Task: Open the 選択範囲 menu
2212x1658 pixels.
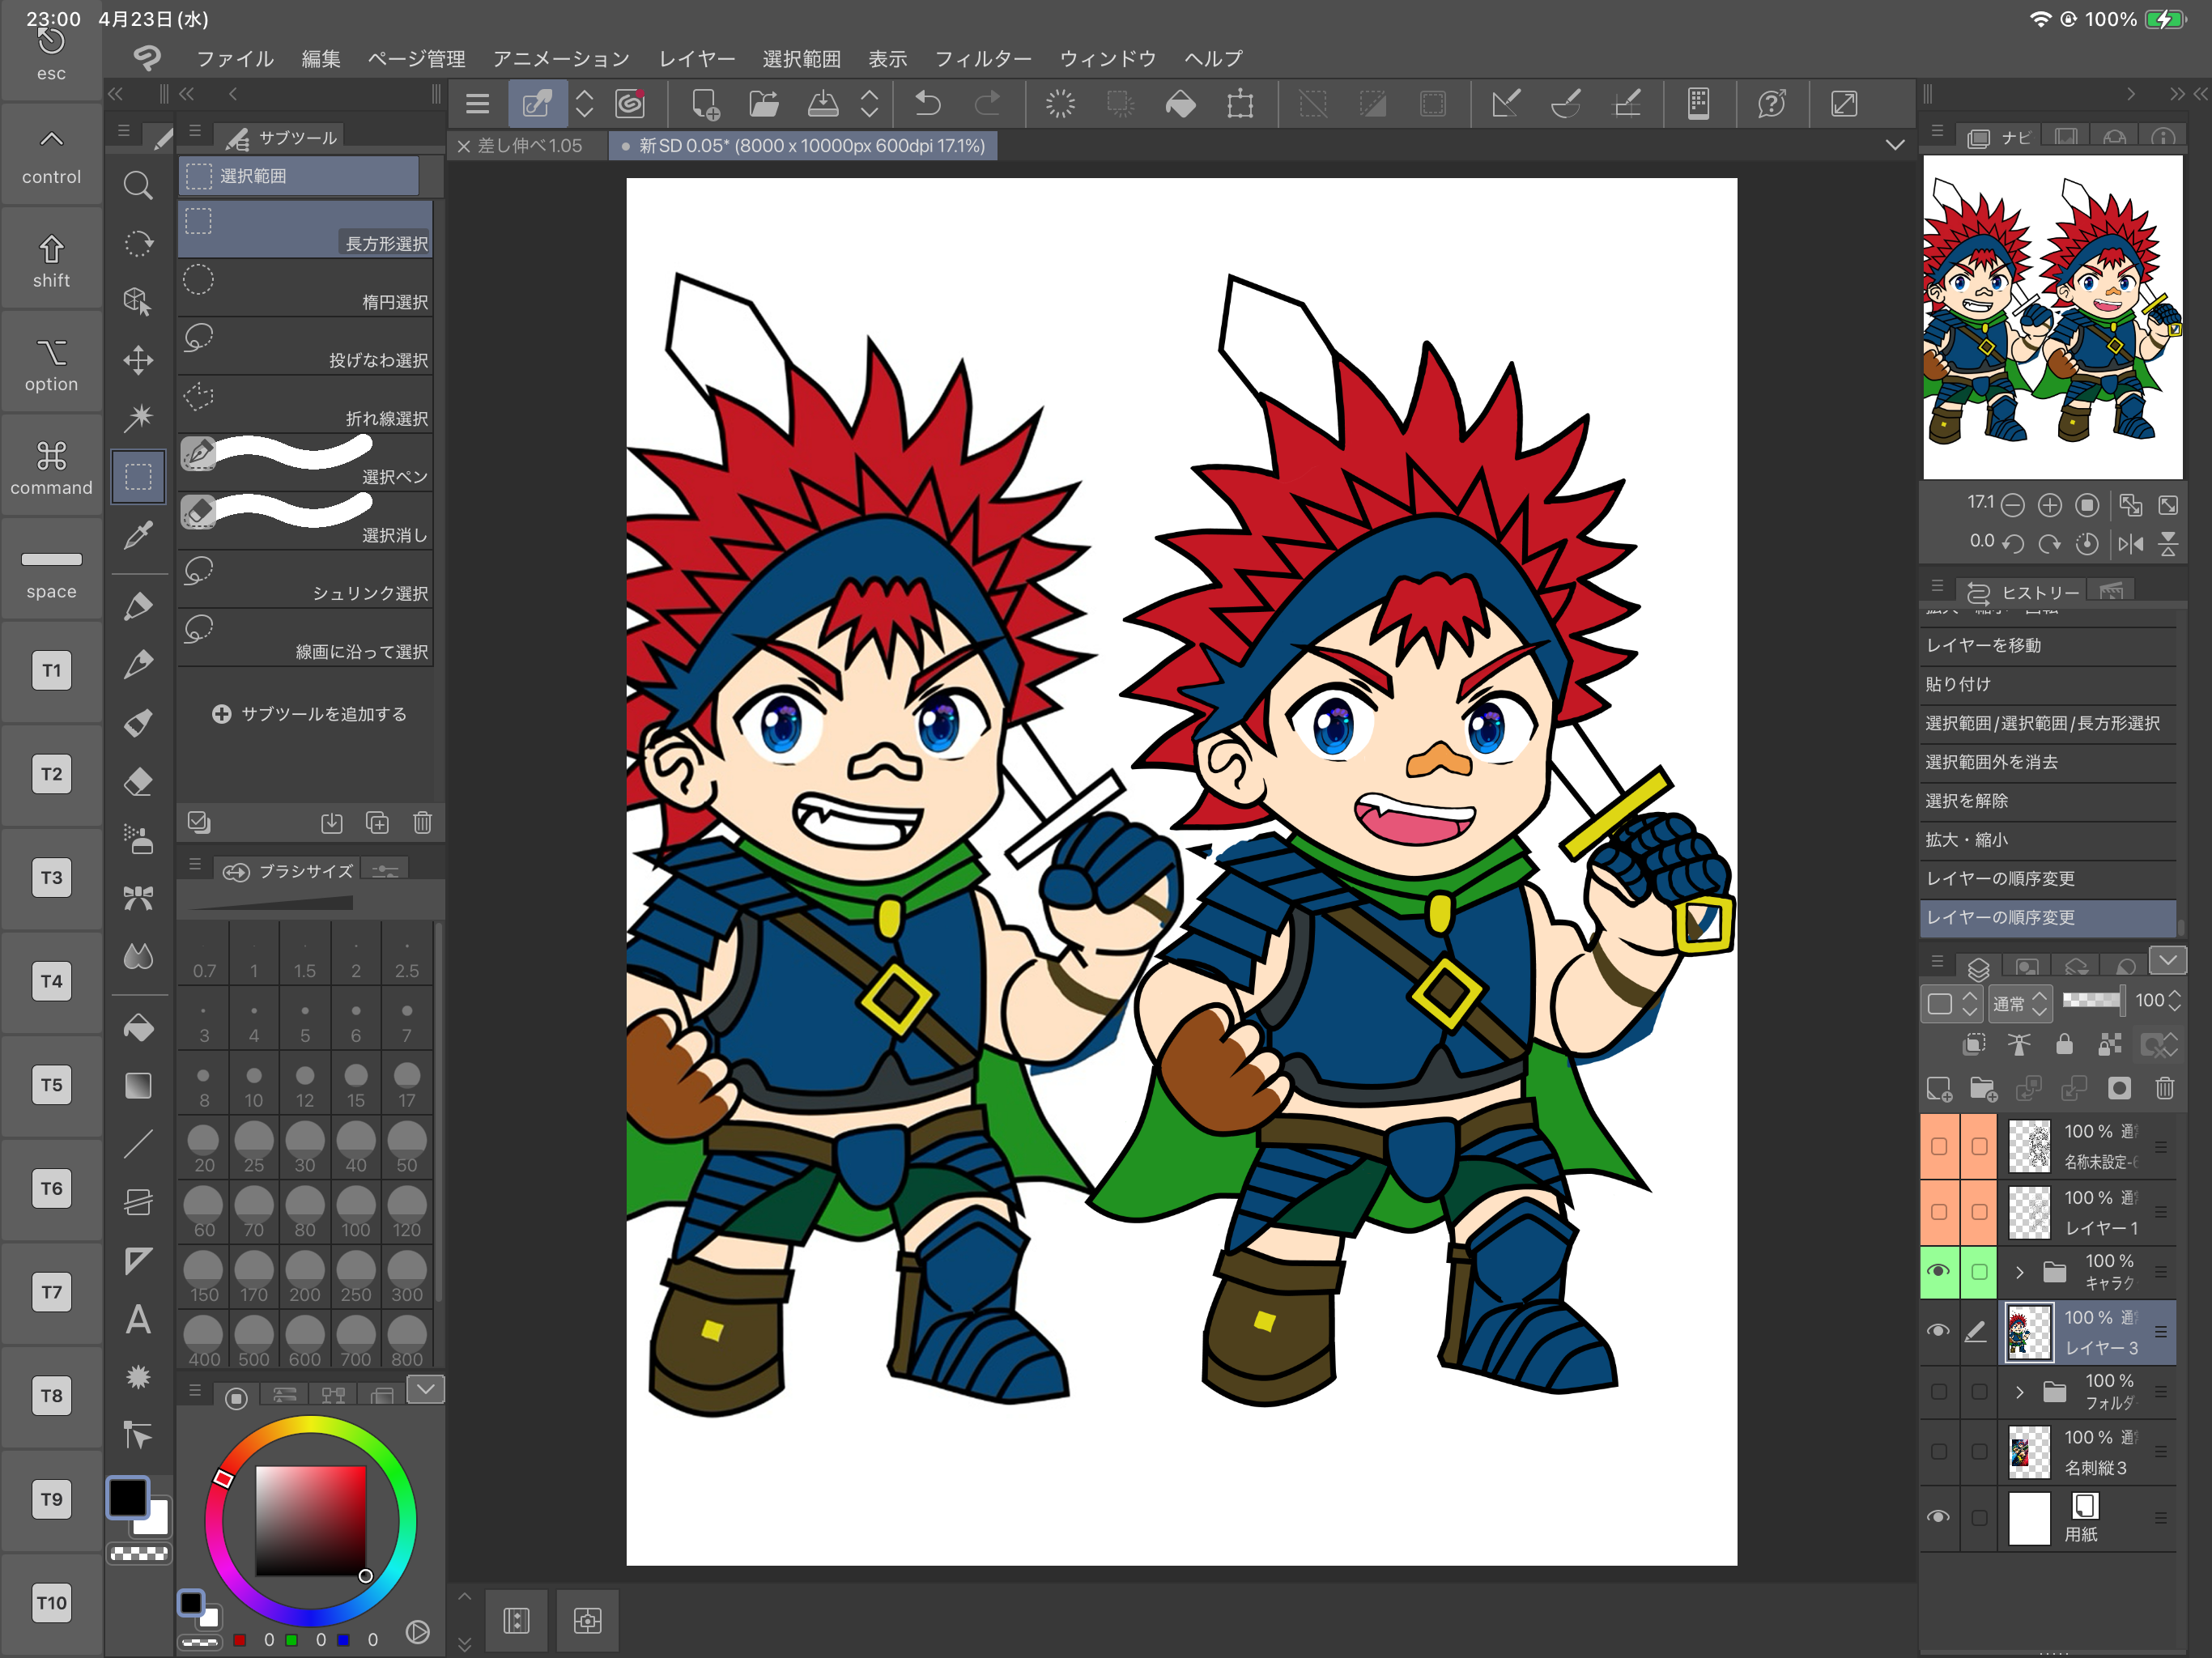Action: click(x=801, y=59)
